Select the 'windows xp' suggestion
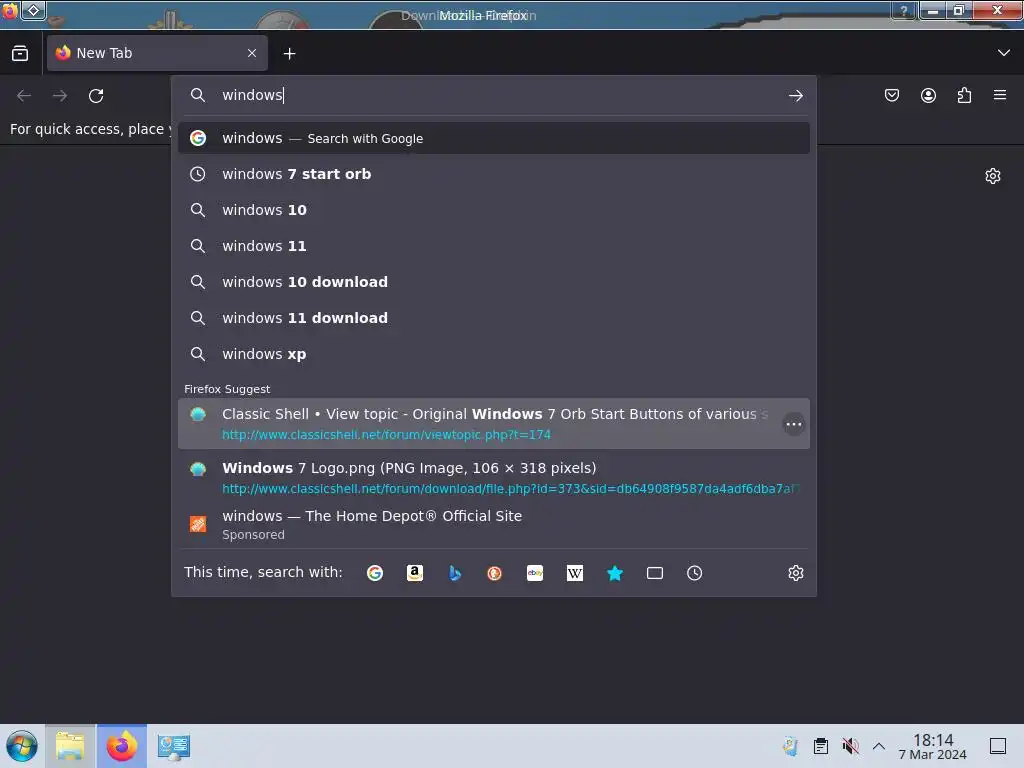 coord(494,354)
